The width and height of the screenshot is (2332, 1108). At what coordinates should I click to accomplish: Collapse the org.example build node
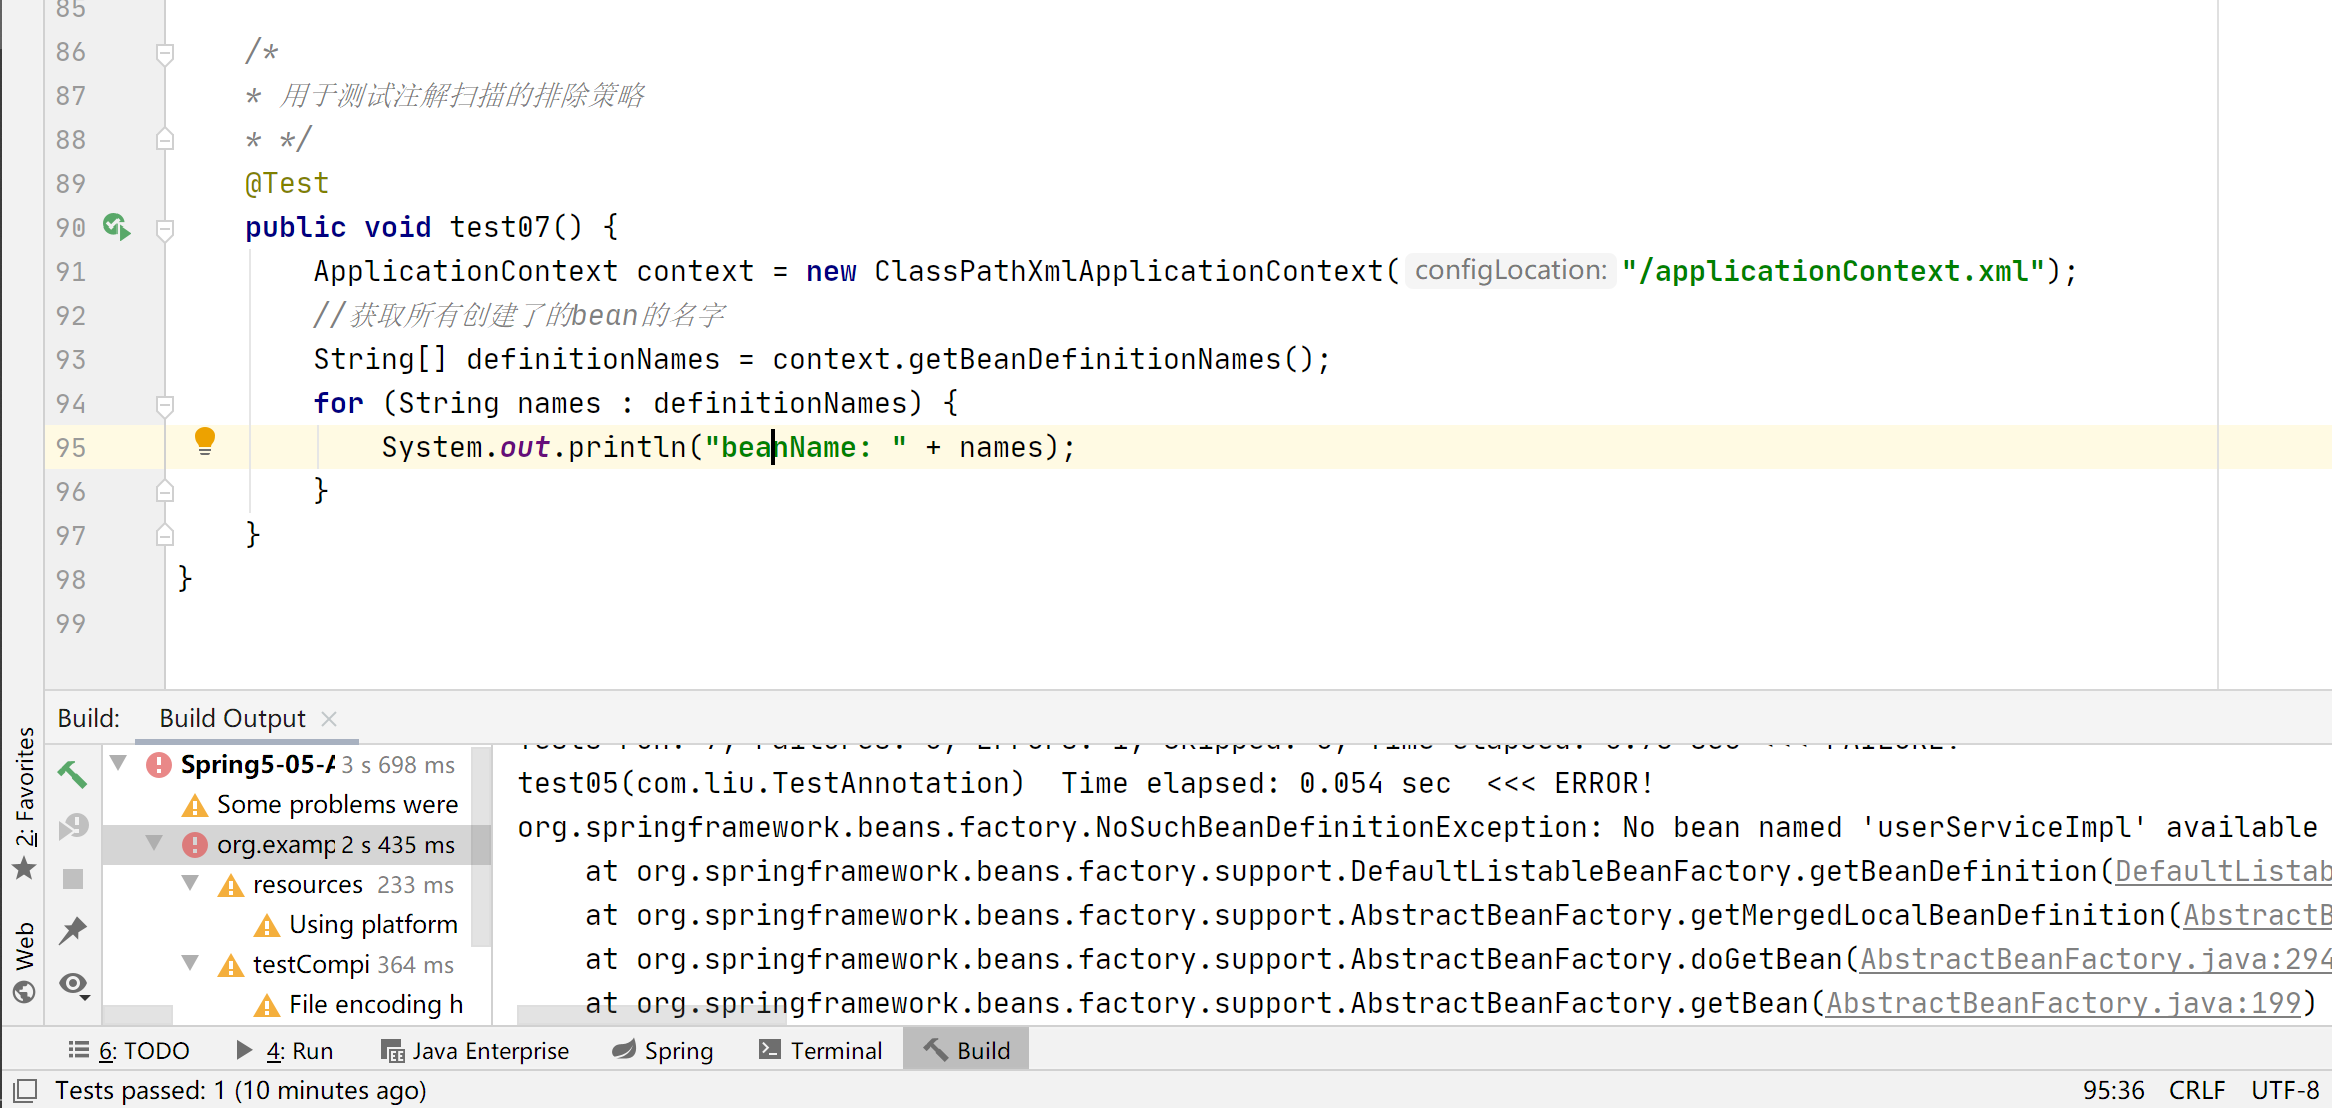pyautogui.click(x=155, y=844)
